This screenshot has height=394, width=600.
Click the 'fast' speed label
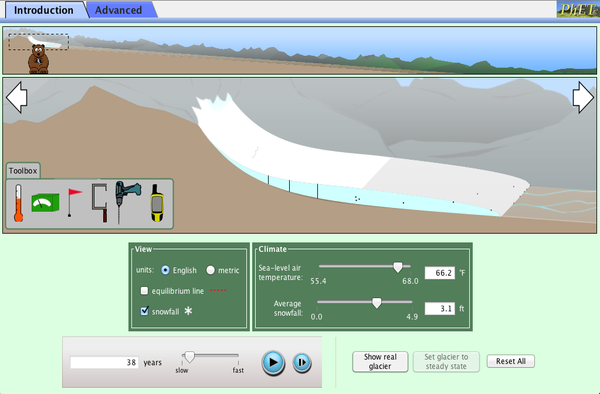coord(238,370)
